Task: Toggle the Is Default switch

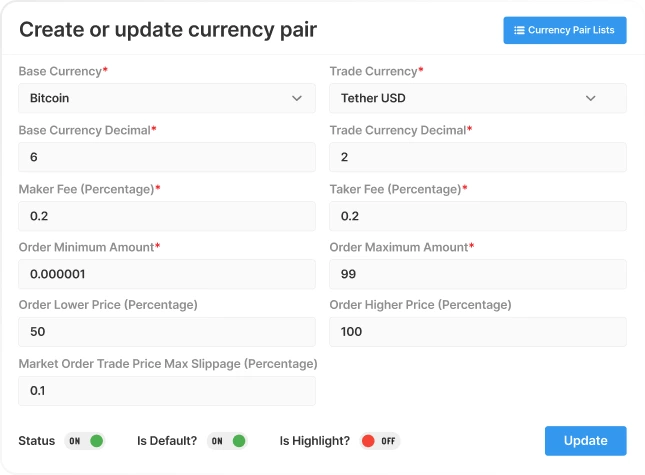Action: [227, 441]
